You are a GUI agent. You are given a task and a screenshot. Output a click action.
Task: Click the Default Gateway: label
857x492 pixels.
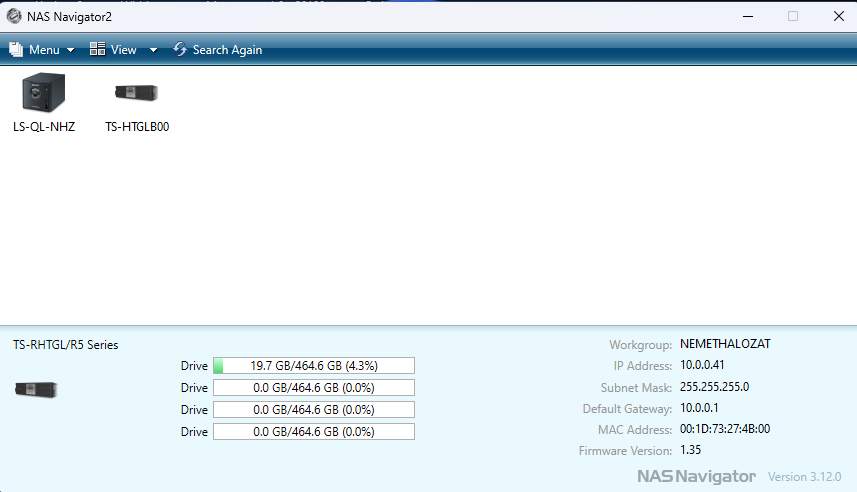[627, 409]
